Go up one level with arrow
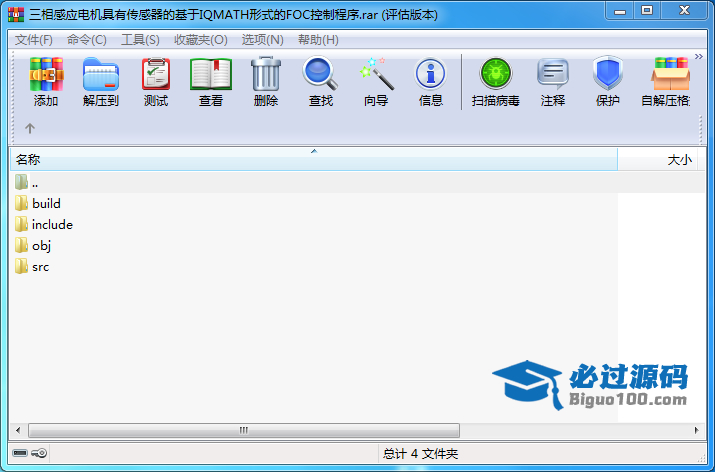Image resolution: width=715 pixels, height=472 pixels. 30,128
